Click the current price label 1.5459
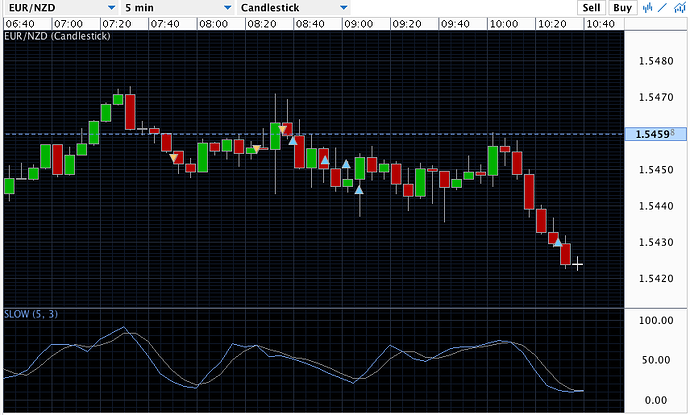The height and width of the screenshot is (415, 690). point(656,134)
